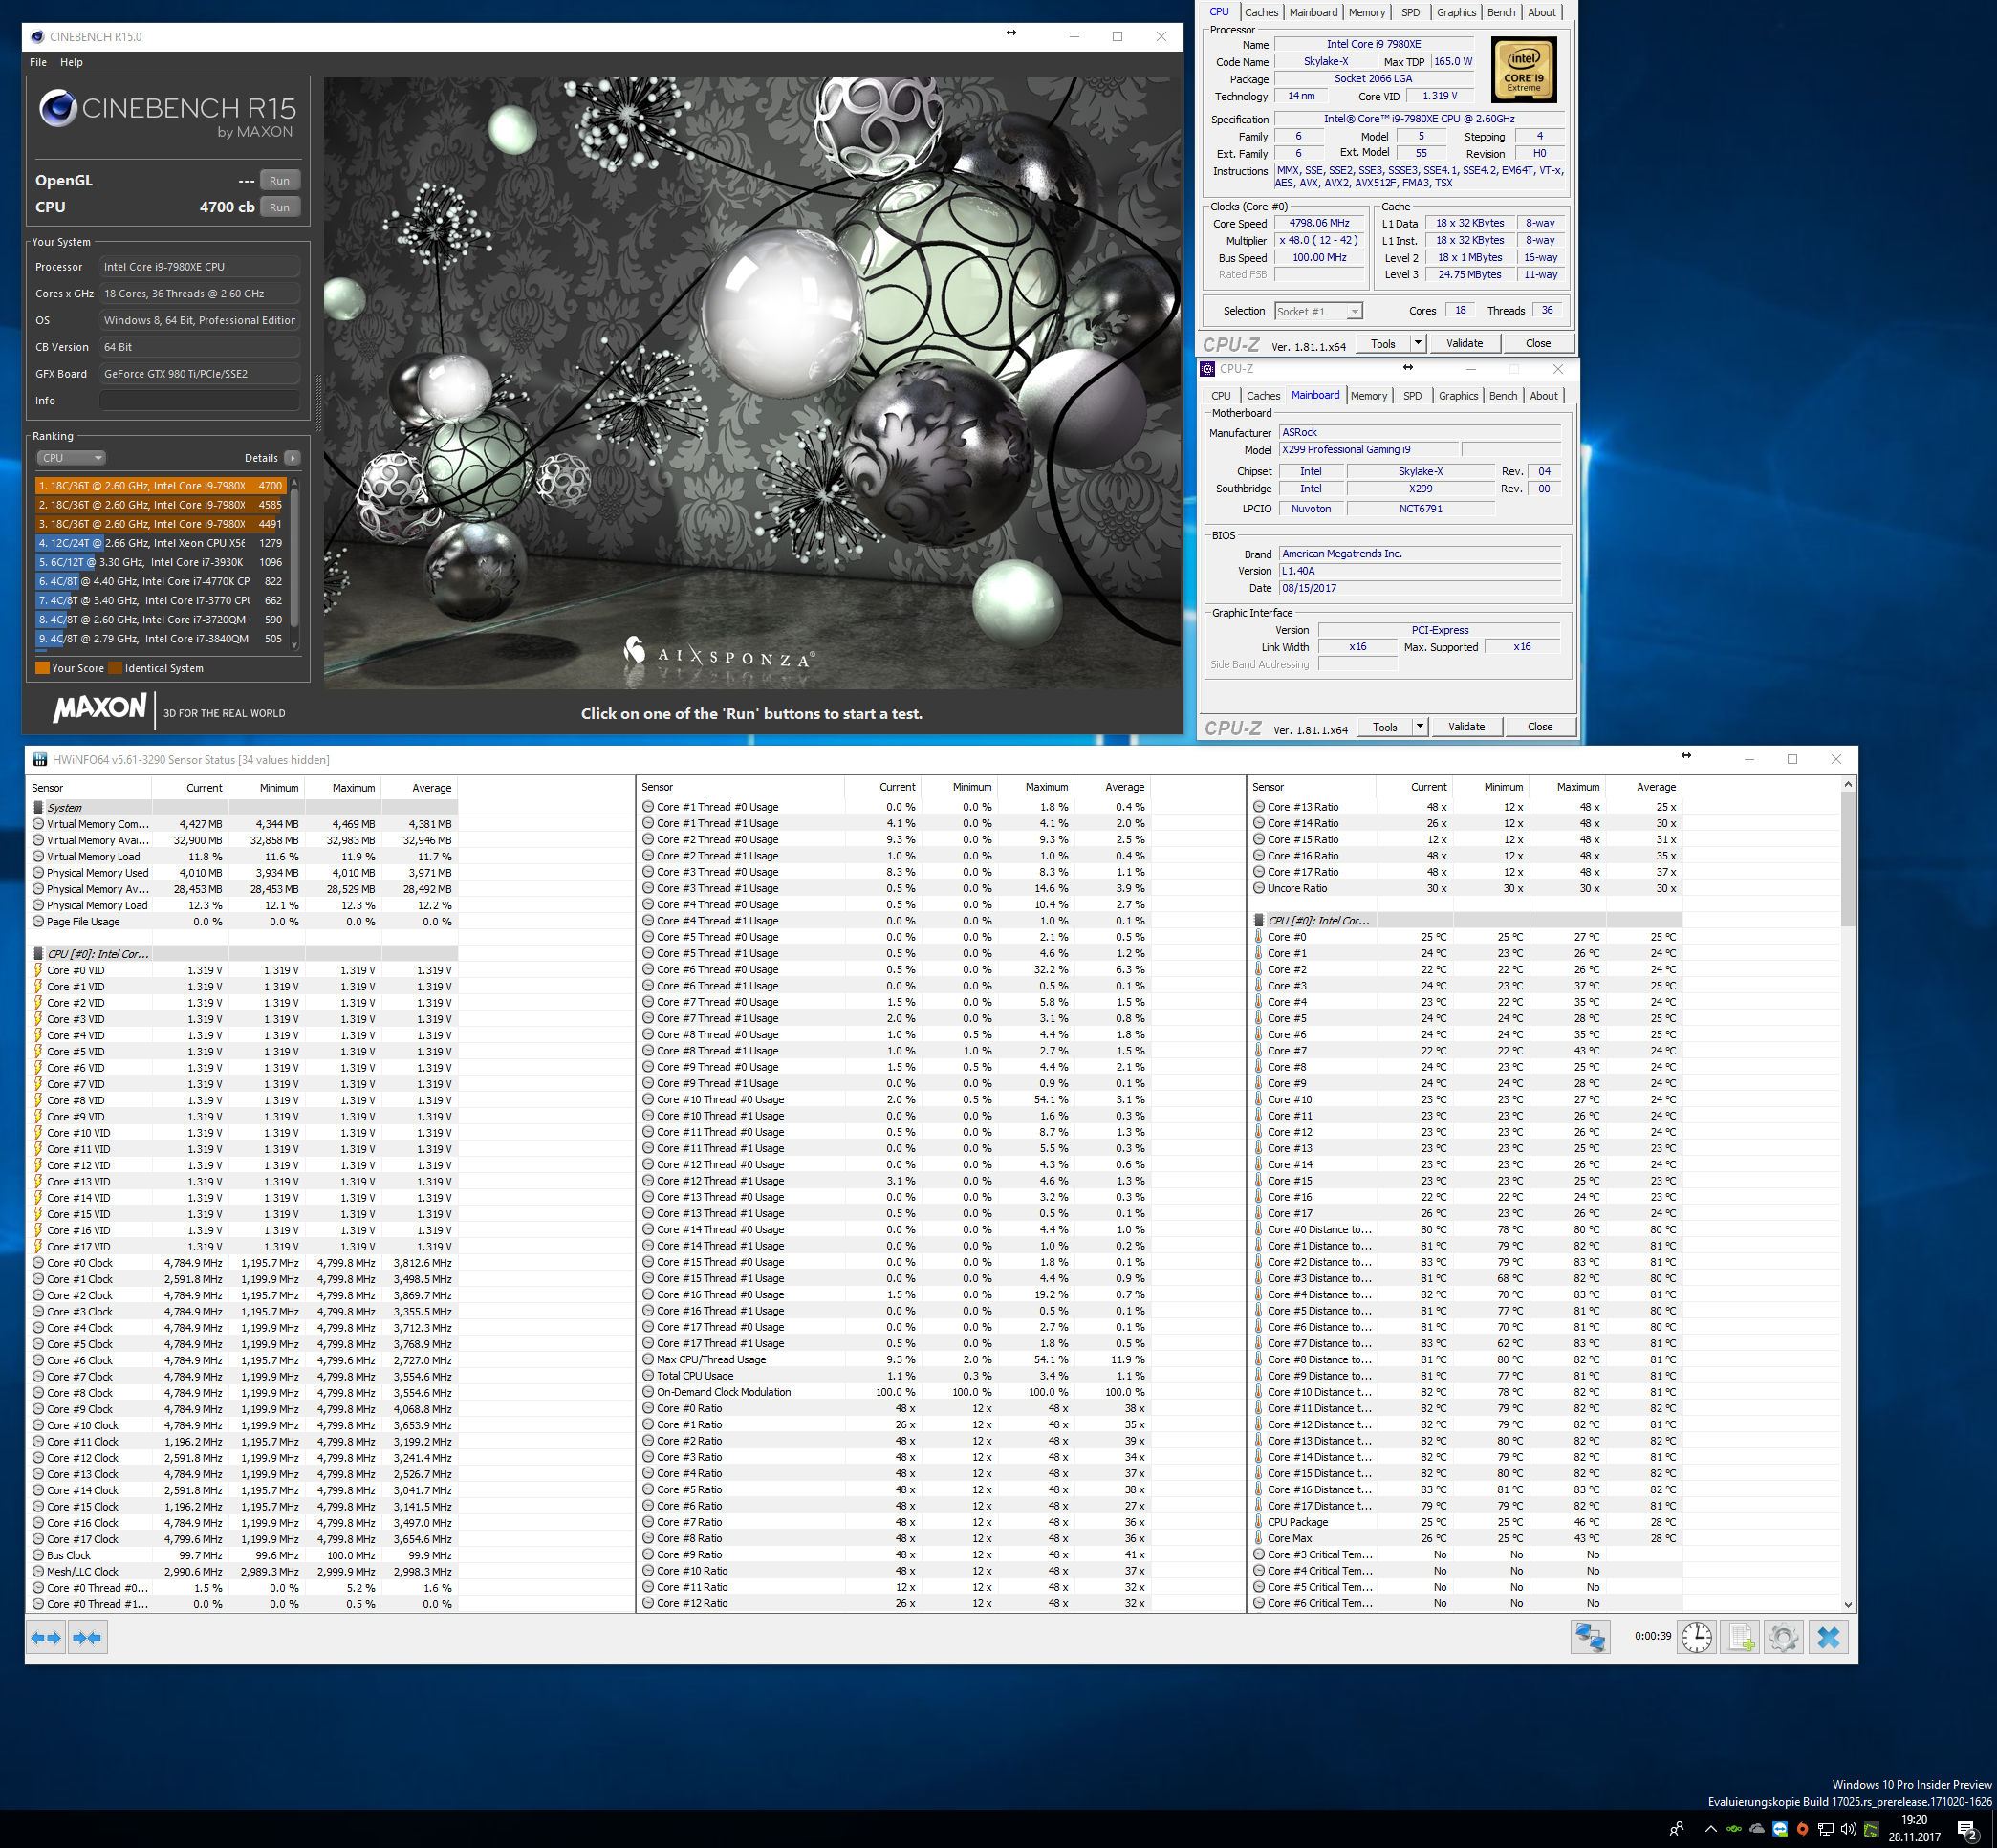Click the Cinebench Info input field
The height and width of the screenshot is (1848, 1997).
click(x=199, y=400)
